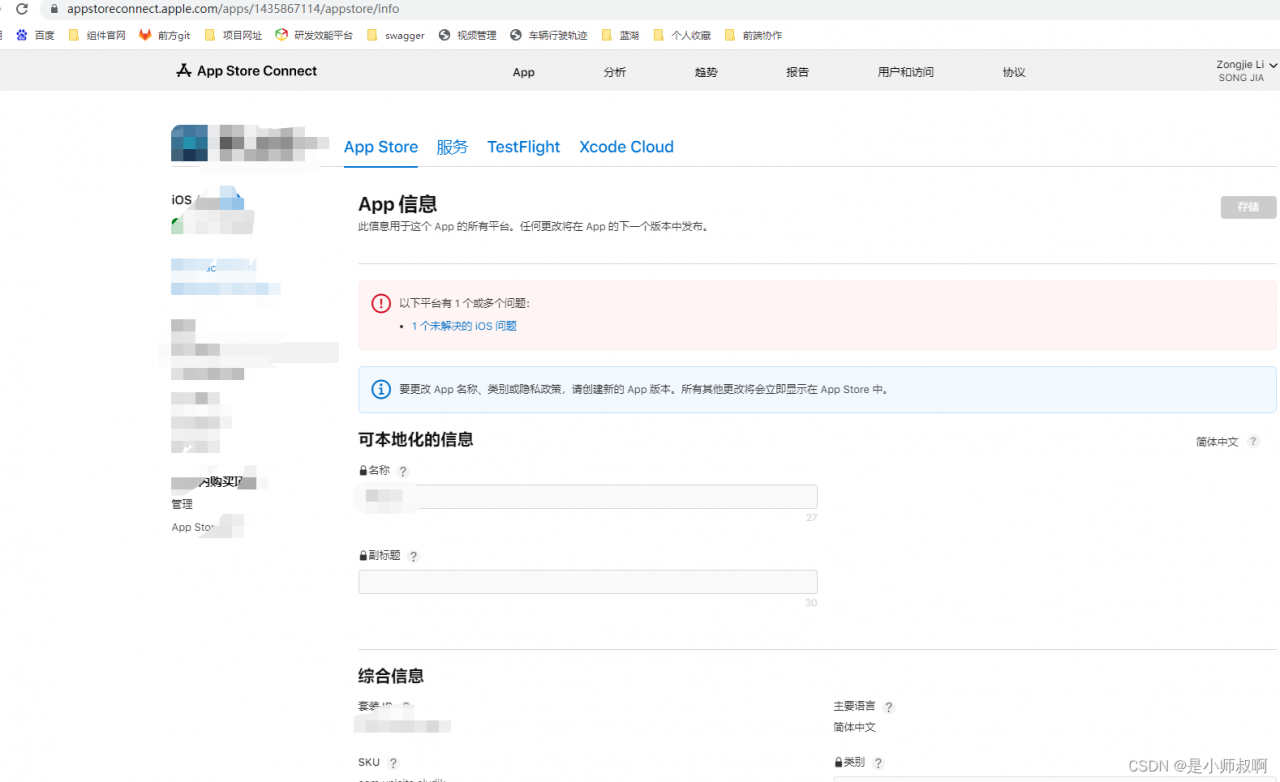Screen dimensions: 1280x782
Task: Open the swagger bookmark folder
Action: (x=396, y=35)
